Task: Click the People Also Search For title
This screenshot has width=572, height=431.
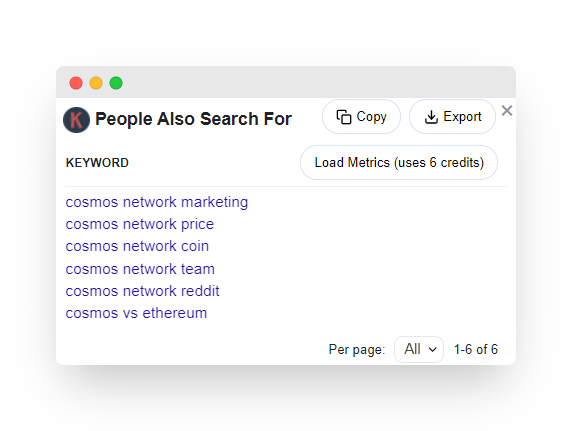Action: (193, 119)
